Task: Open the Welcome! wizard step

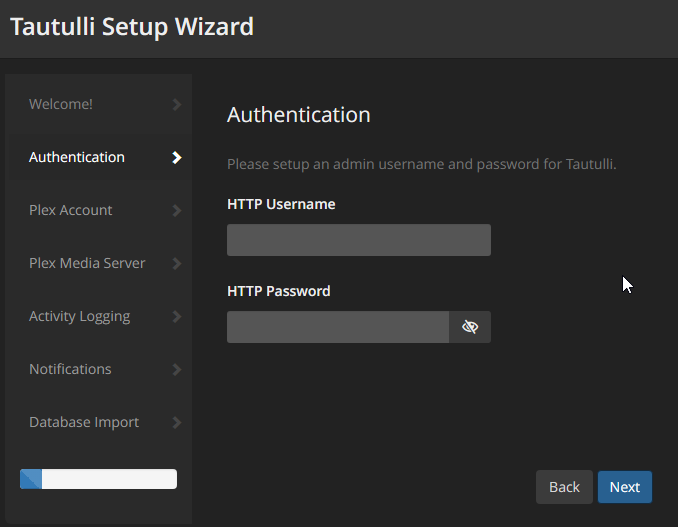Action: [x=61, y=104]
